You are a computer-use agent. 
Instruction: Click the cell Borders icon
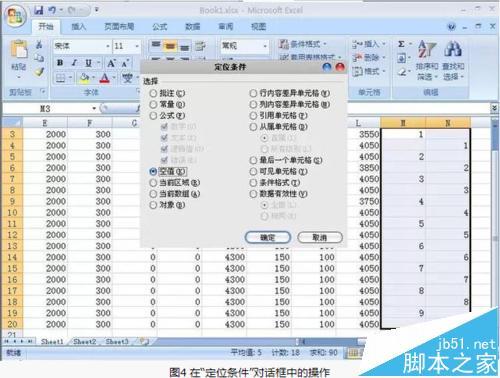(x=60, y=79)
